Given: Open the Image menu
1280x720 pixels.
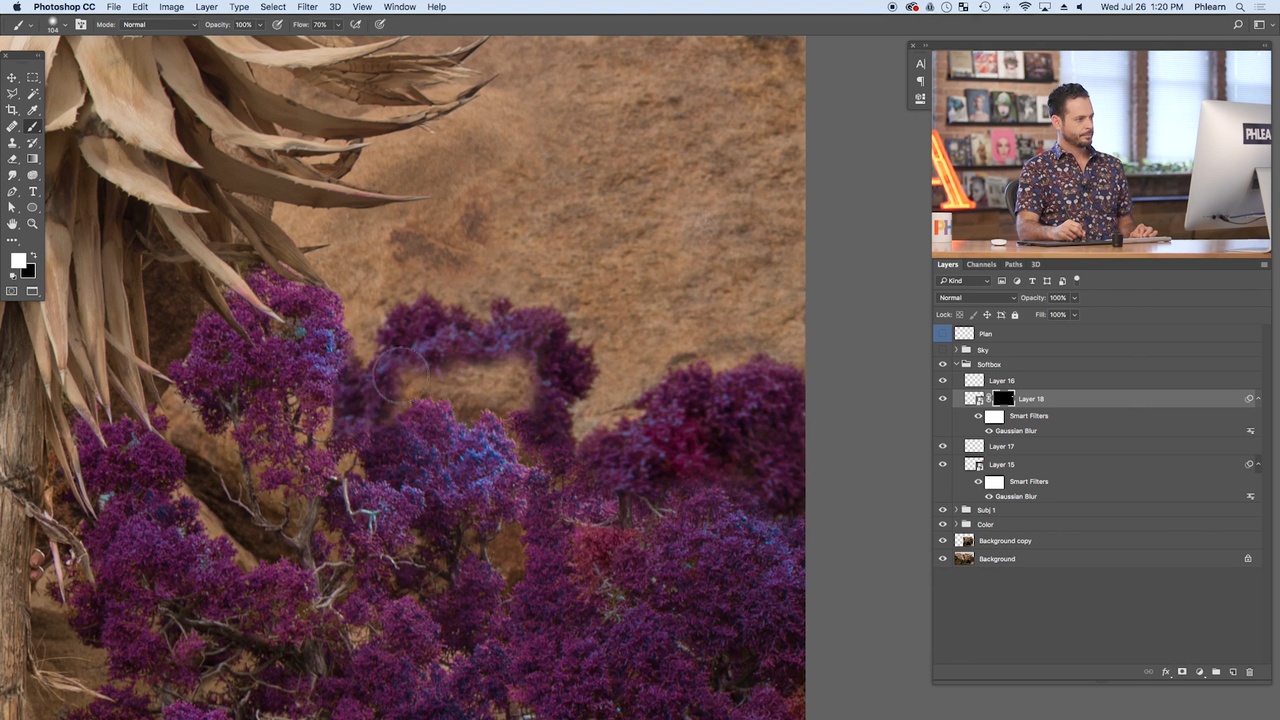Looking at the screenshot, I should [x=171, y=7].
